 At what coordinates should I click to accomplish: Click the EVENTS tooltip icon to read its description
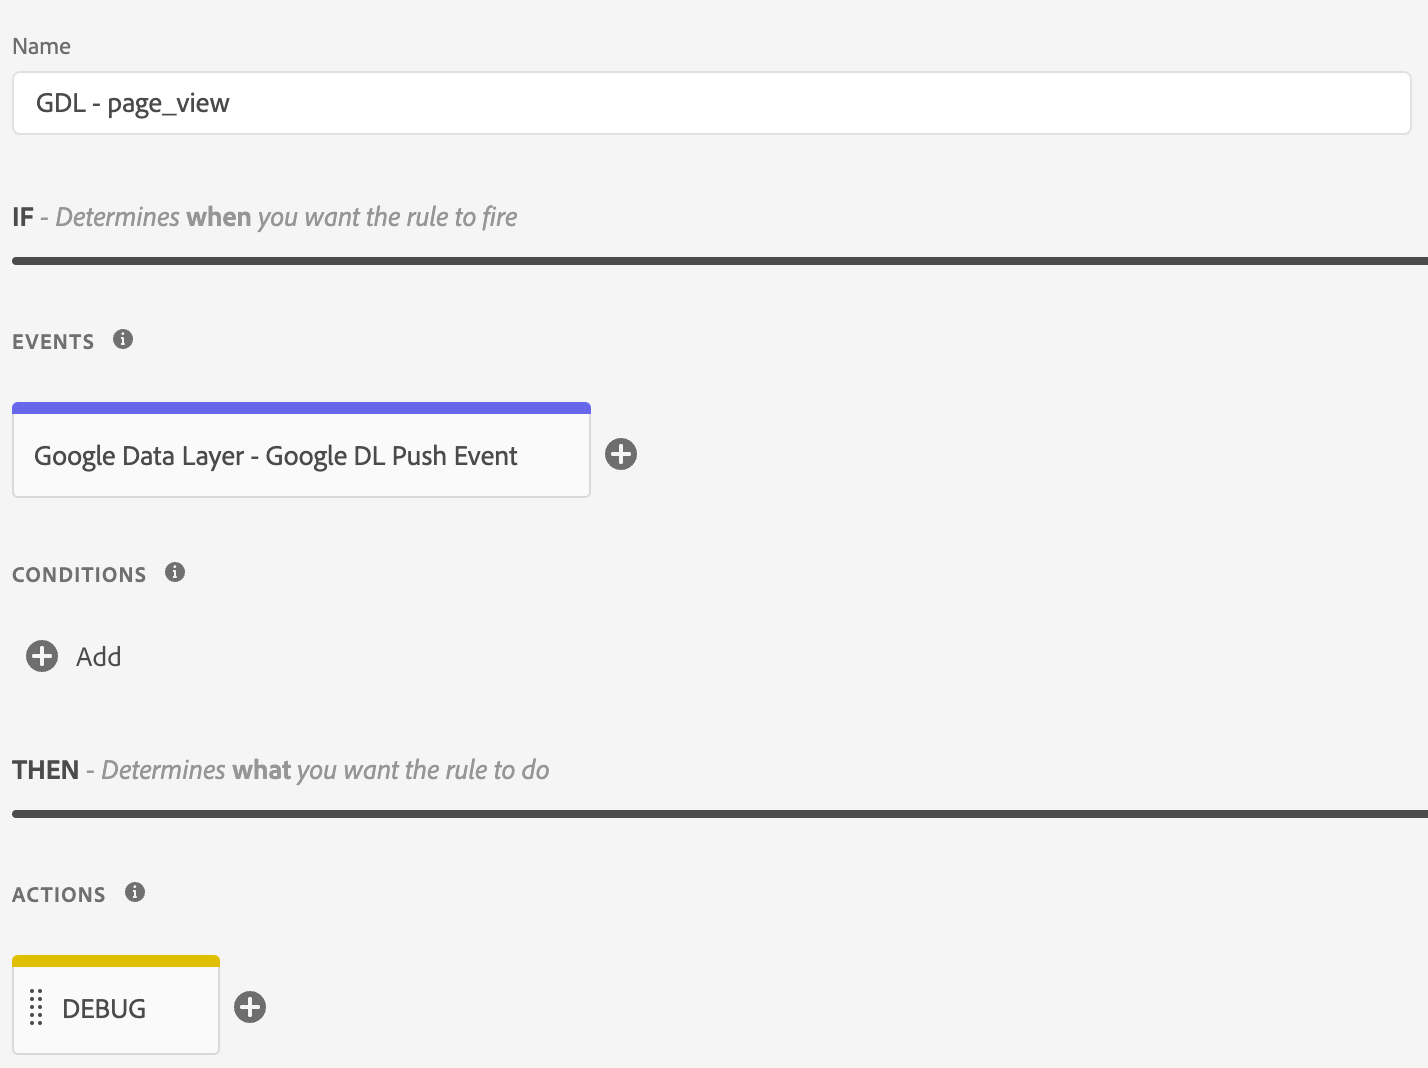pos(123,339)
